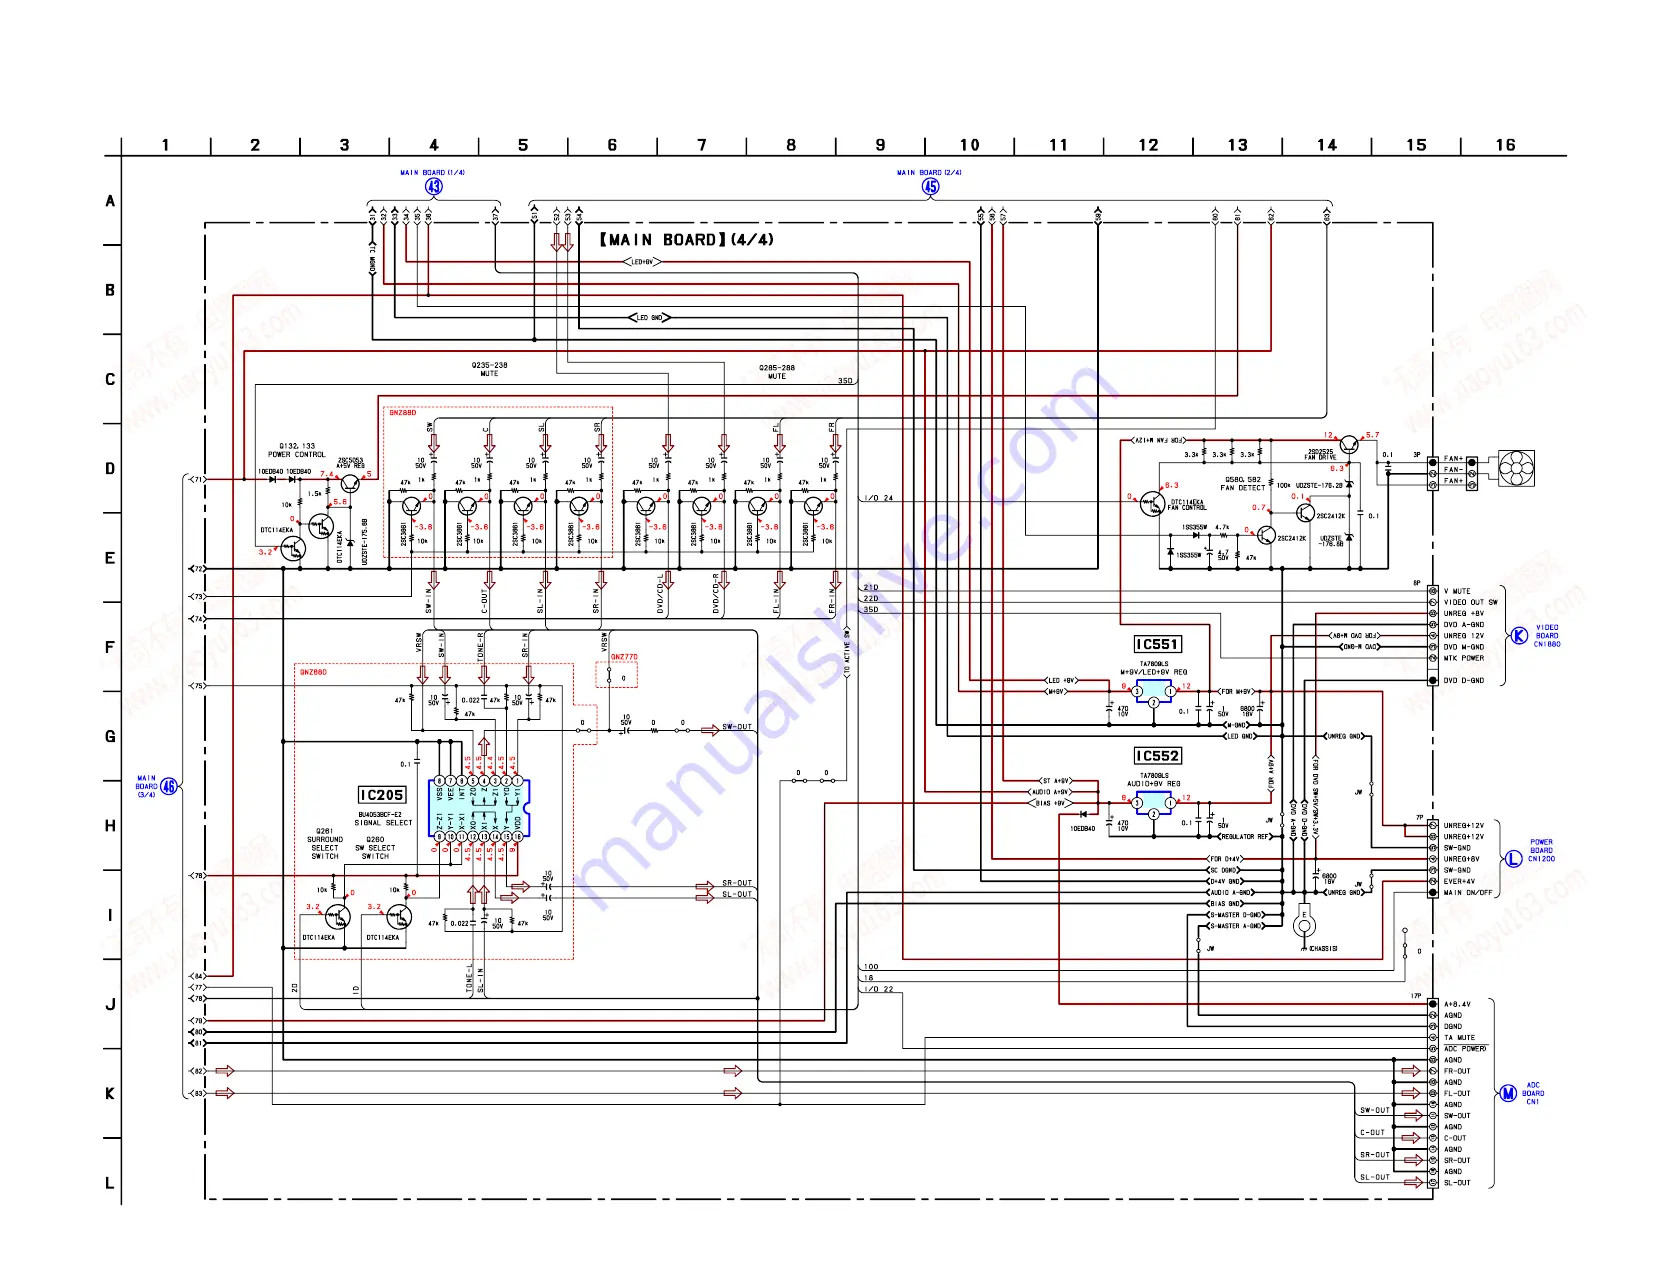Click the 'AUDIO+9V REG' label
1680x1263 pixels.
click(x=1154, y=784)
